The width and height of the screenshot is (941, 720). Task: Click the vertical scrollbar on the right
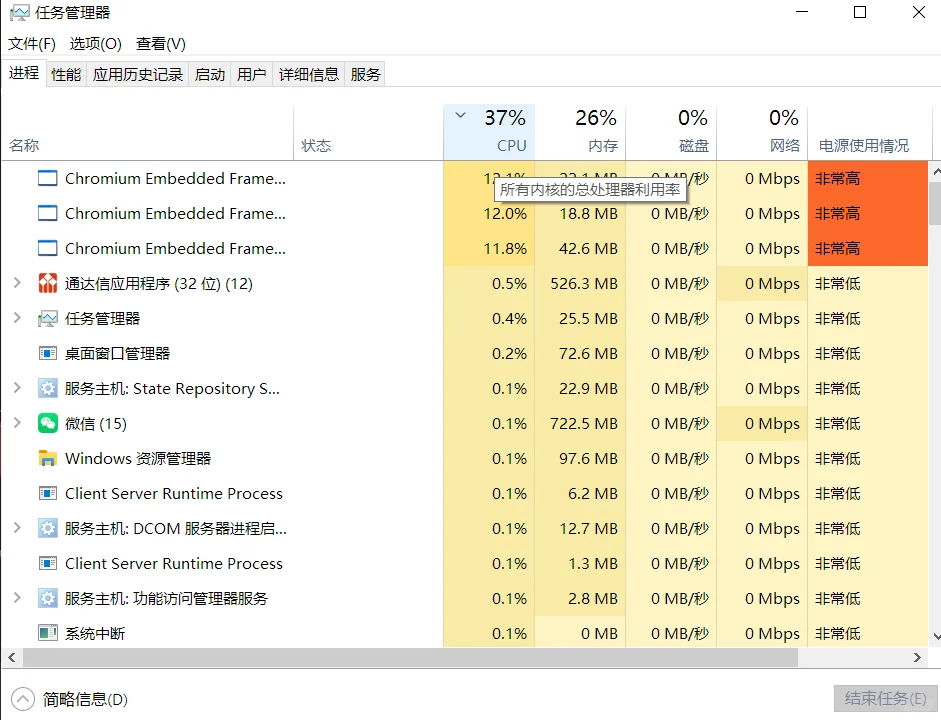pos(932,200)
